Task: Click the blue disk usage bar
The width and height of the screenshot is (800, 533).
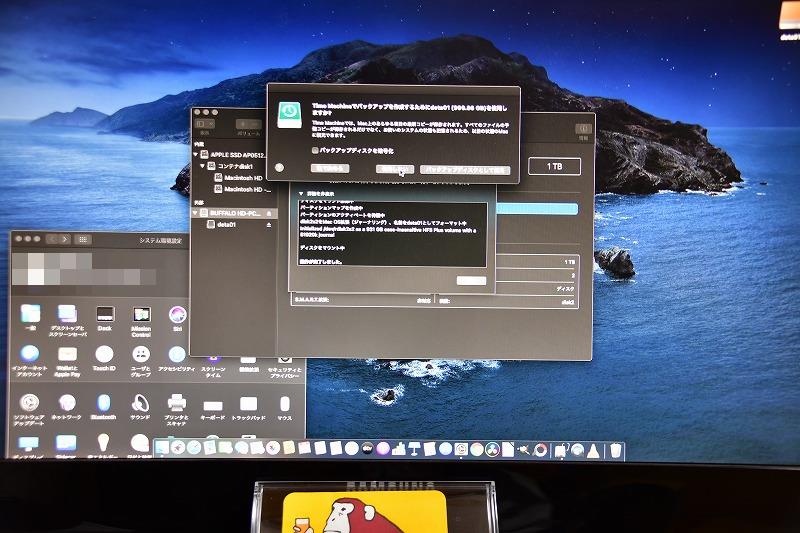Action: click(537, 208)
